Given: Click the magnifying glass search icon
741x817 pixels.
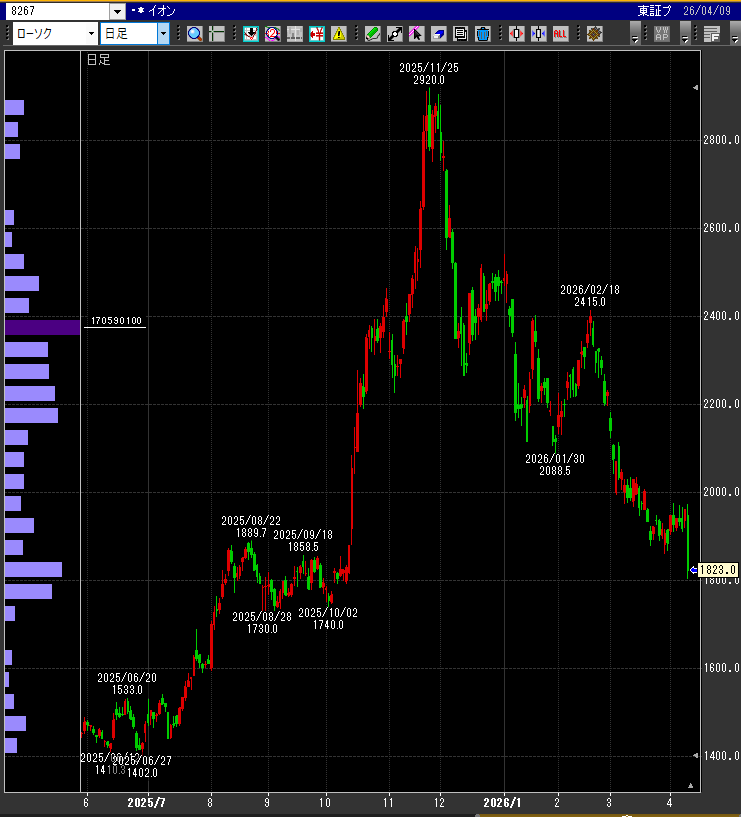Looking at the screenshot, I should pyautogui.click(x=194, y=34).
